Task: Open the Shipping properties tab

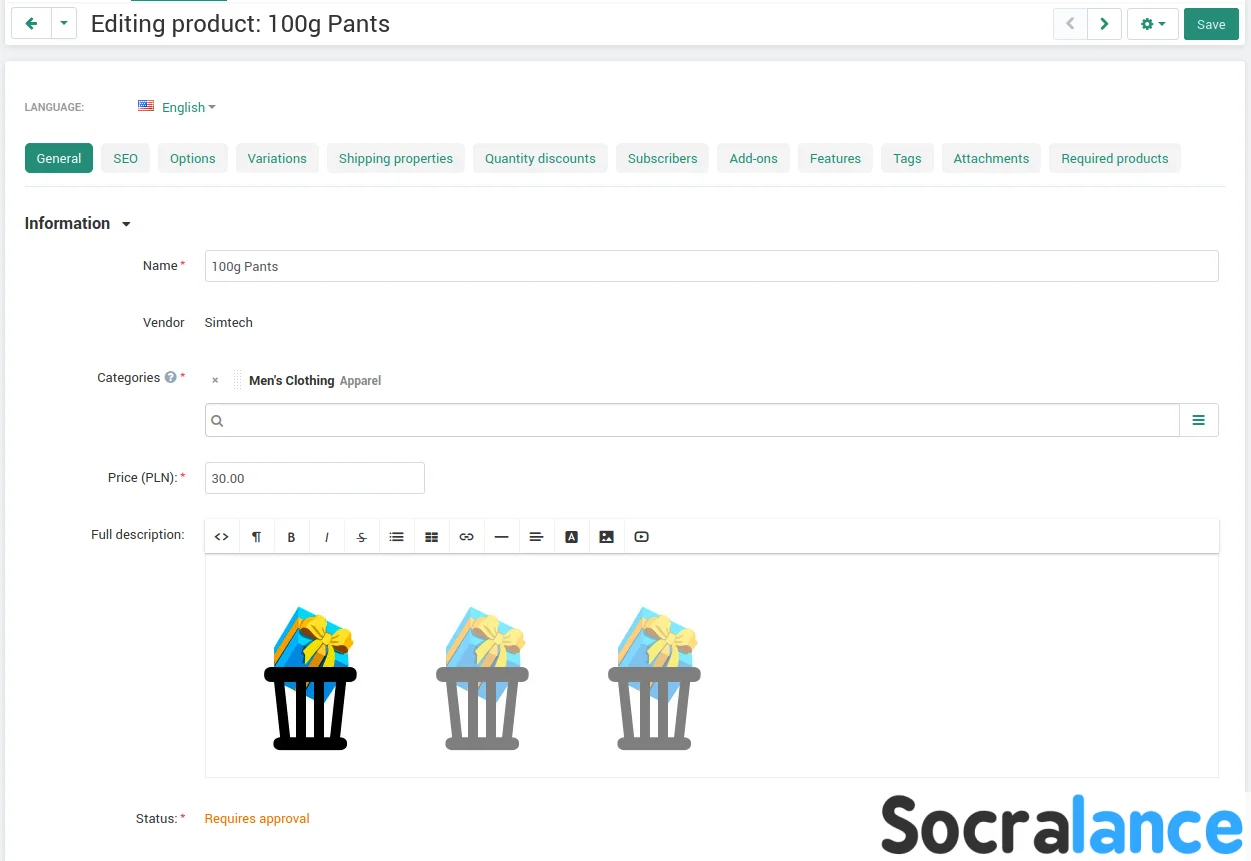Action: pos(396,158)
